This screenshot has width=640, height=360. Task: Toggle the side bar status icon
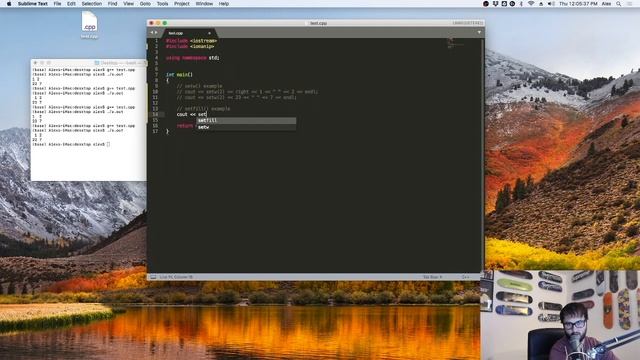tap(153, 277)
